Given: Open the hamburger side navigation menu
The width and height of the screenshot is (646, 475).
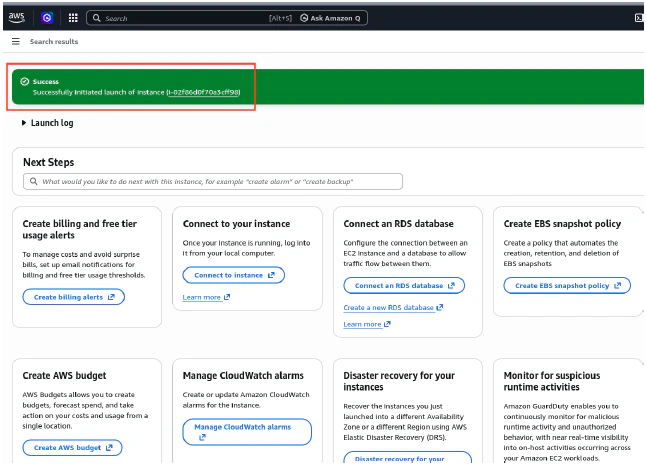Looking at the screenshot, I should [x=16, y=41].
